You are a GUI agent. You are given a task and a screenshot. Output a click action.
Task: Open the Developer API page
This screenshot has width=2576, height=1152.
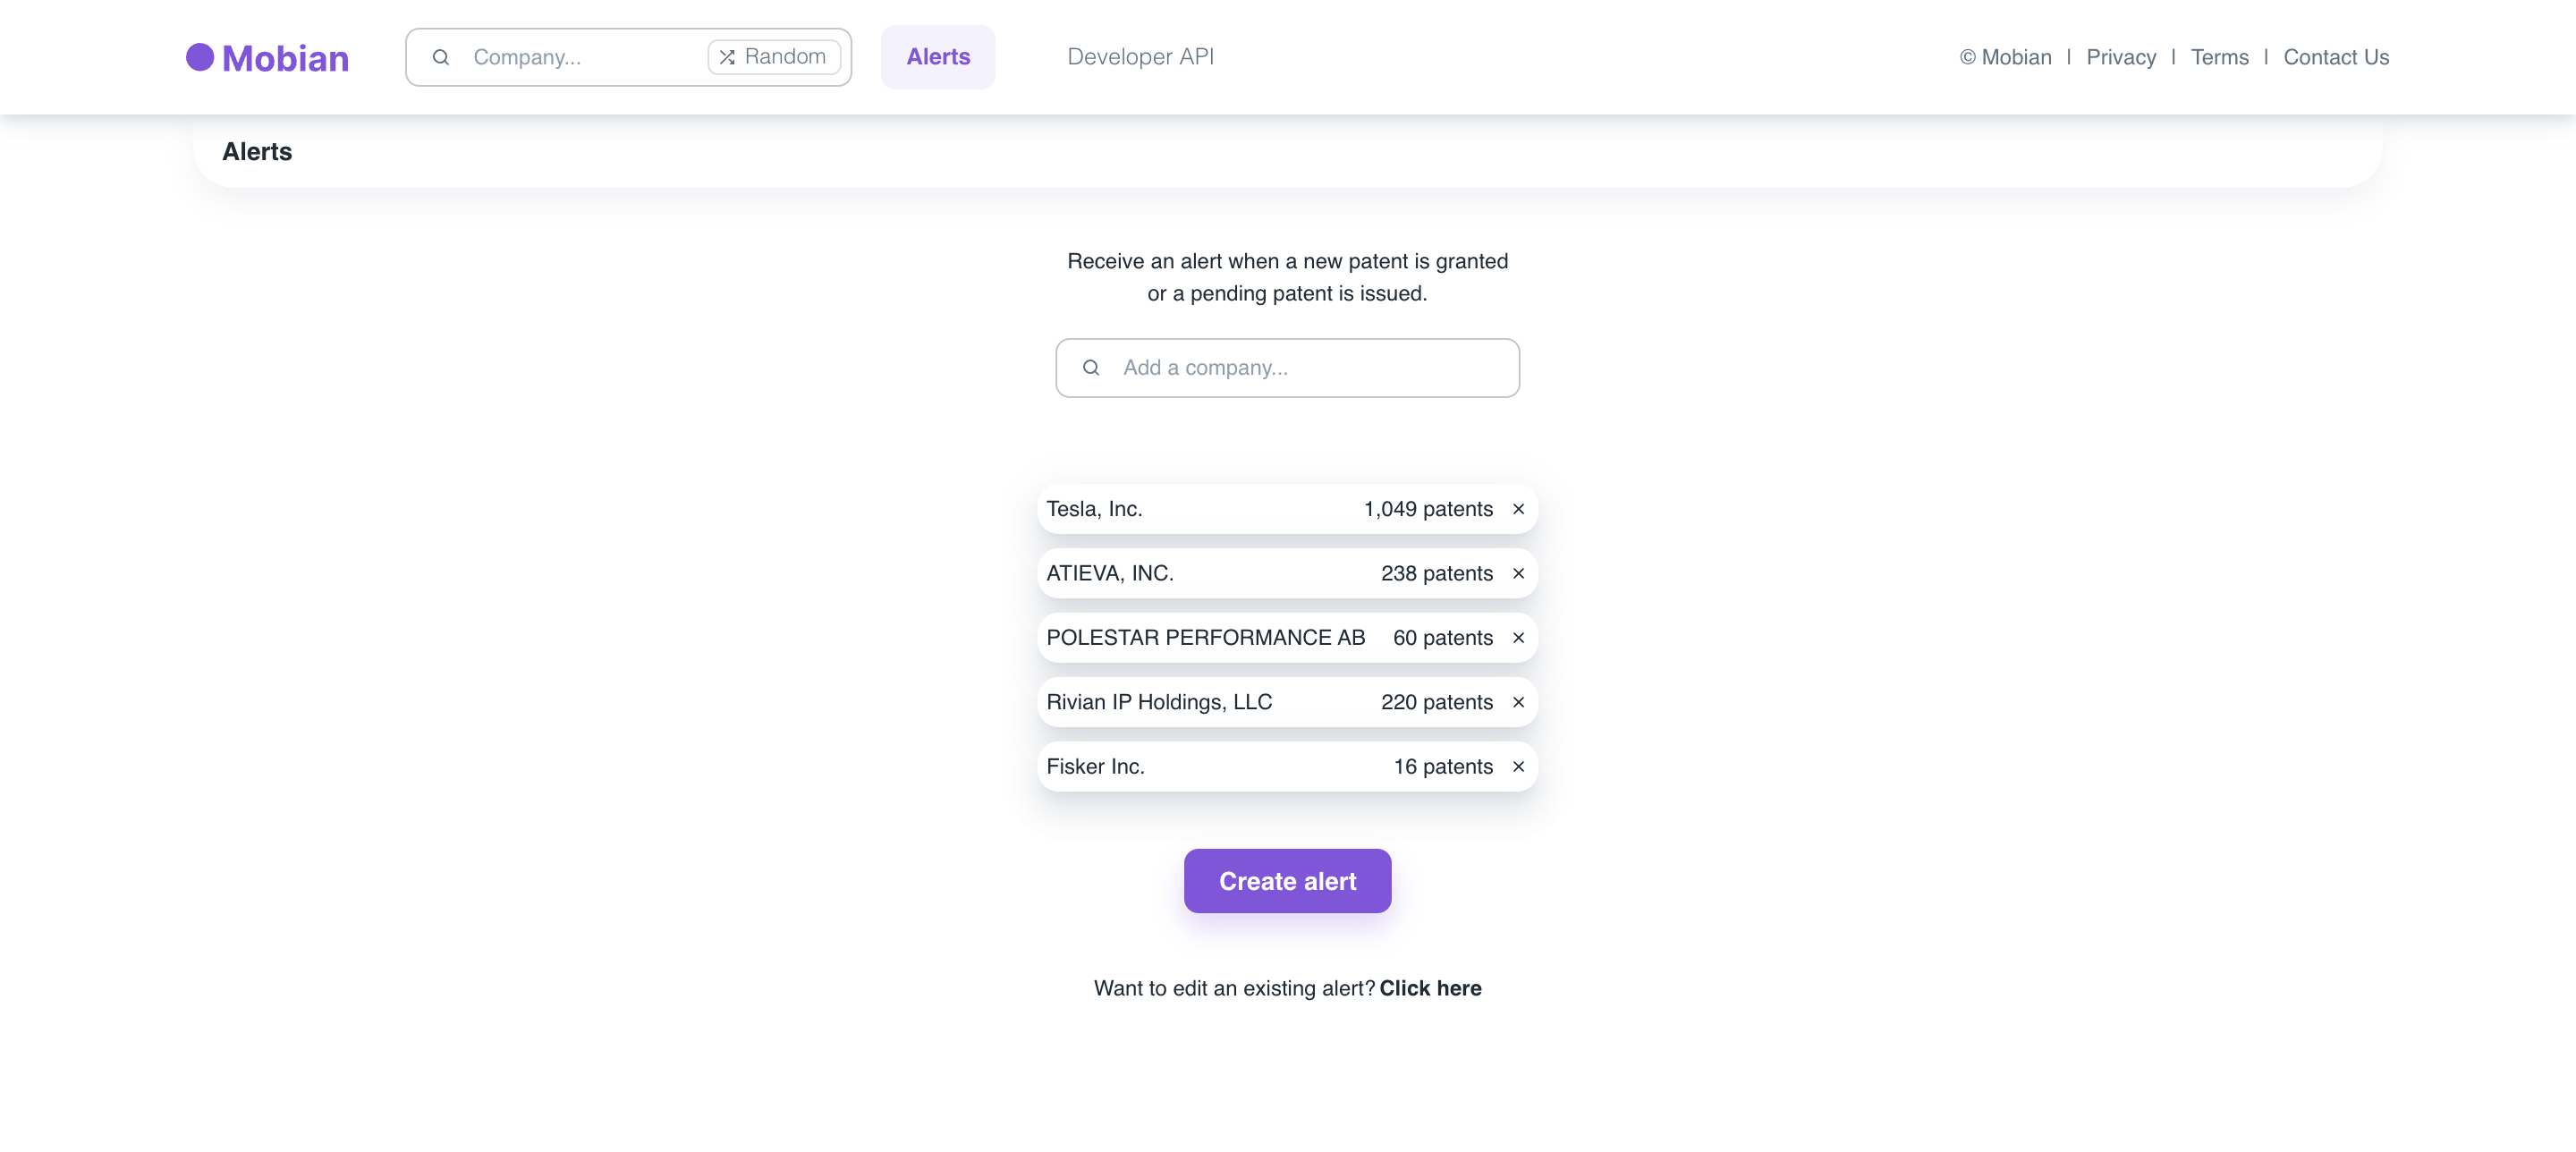click(1140, 57)
